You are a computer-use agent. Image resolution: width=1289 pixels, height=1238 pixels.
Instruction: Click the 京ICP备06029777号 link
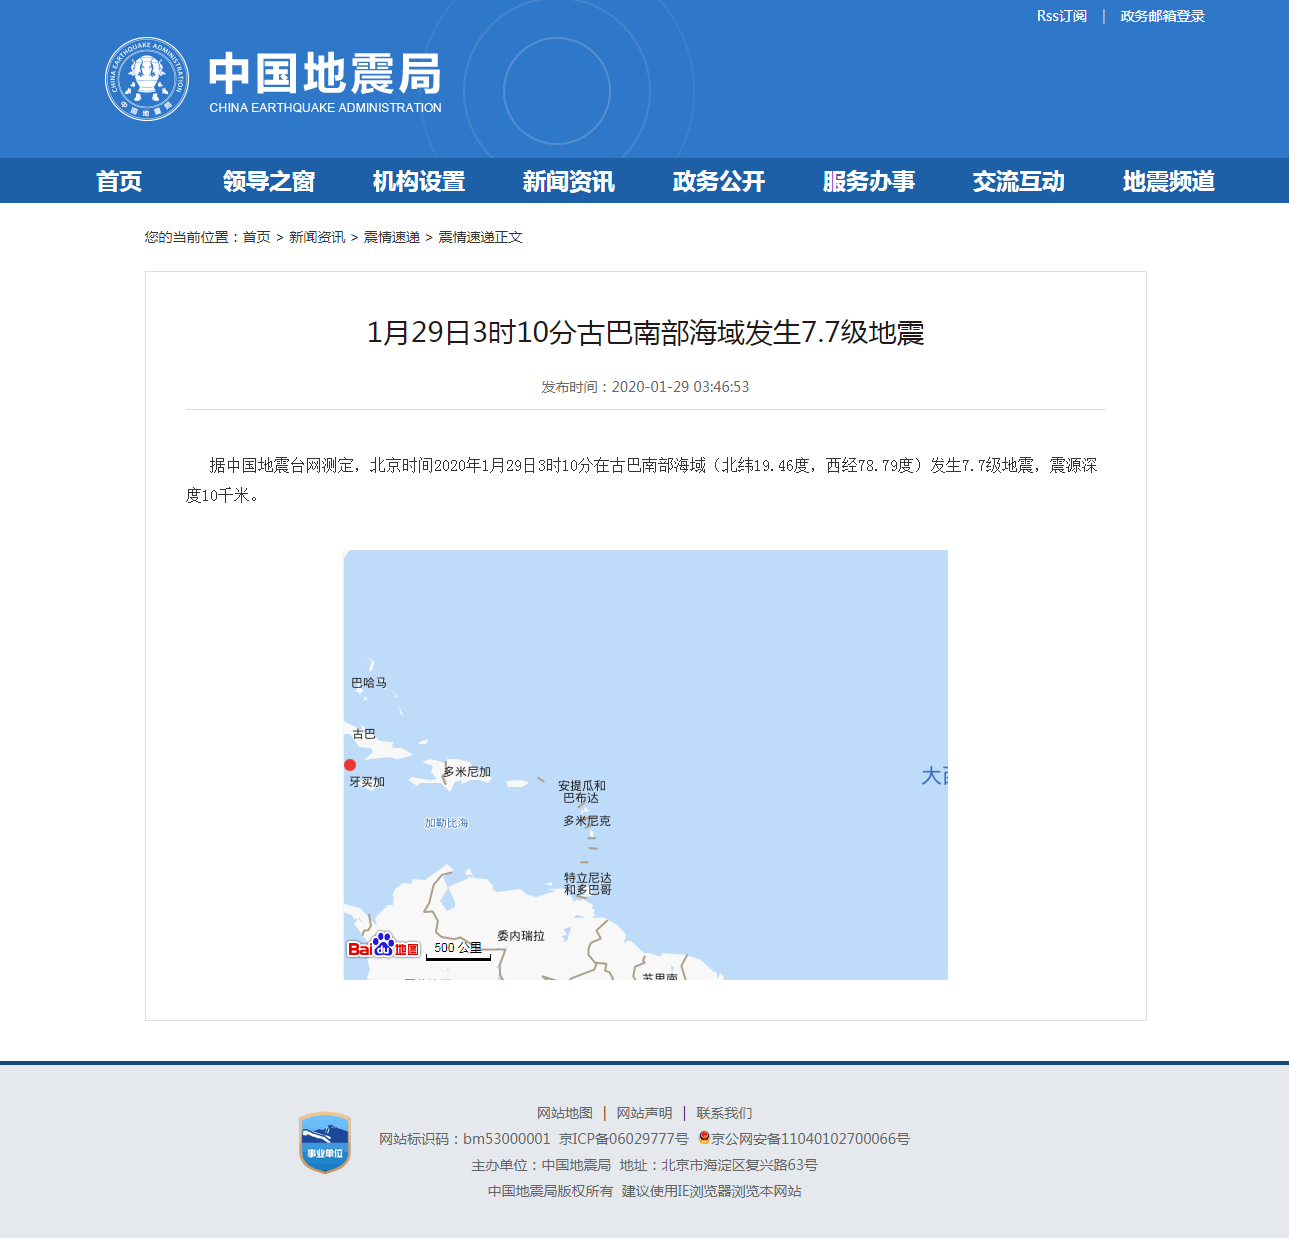point(624,1139)
